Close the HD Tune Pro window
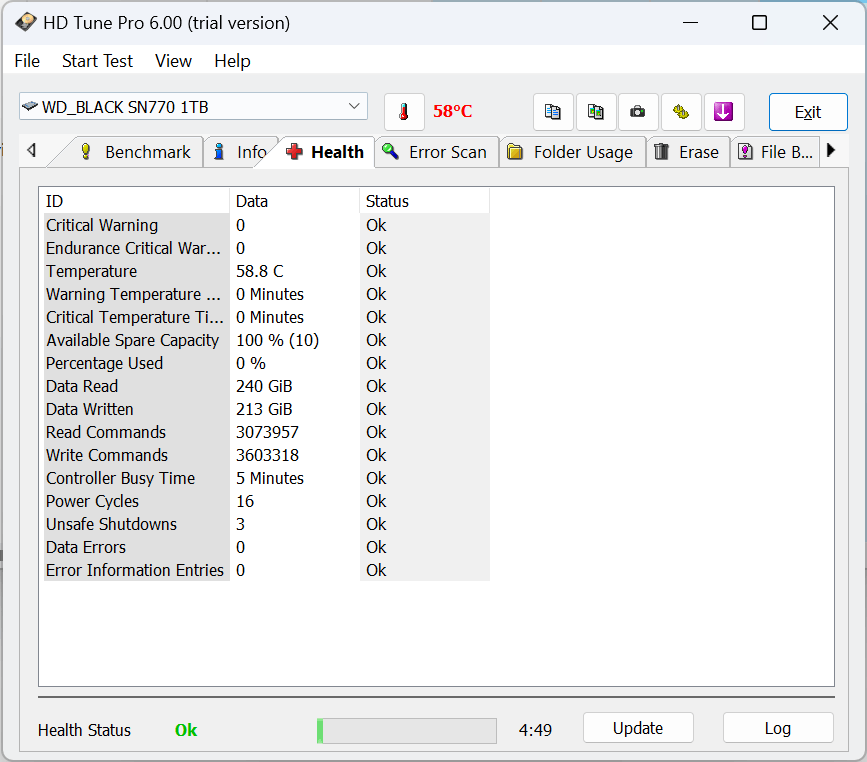867x762 pixels. (x=831, y=23)
